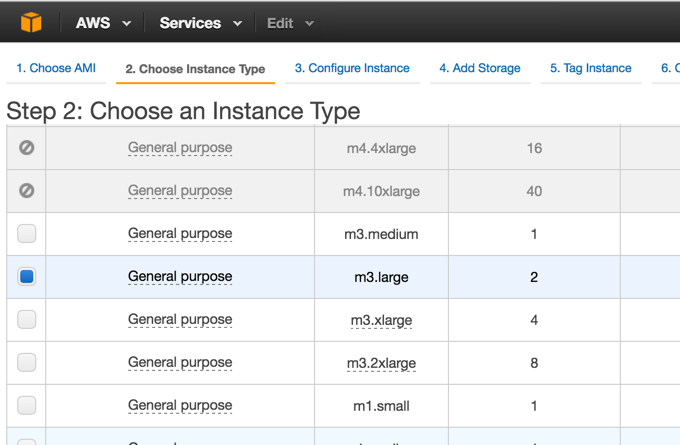The width and height of the screenshot is (680, 445).
Task: Click General purpose link in m3.large row
Action: pyautogui.click(x=180, y=277)
